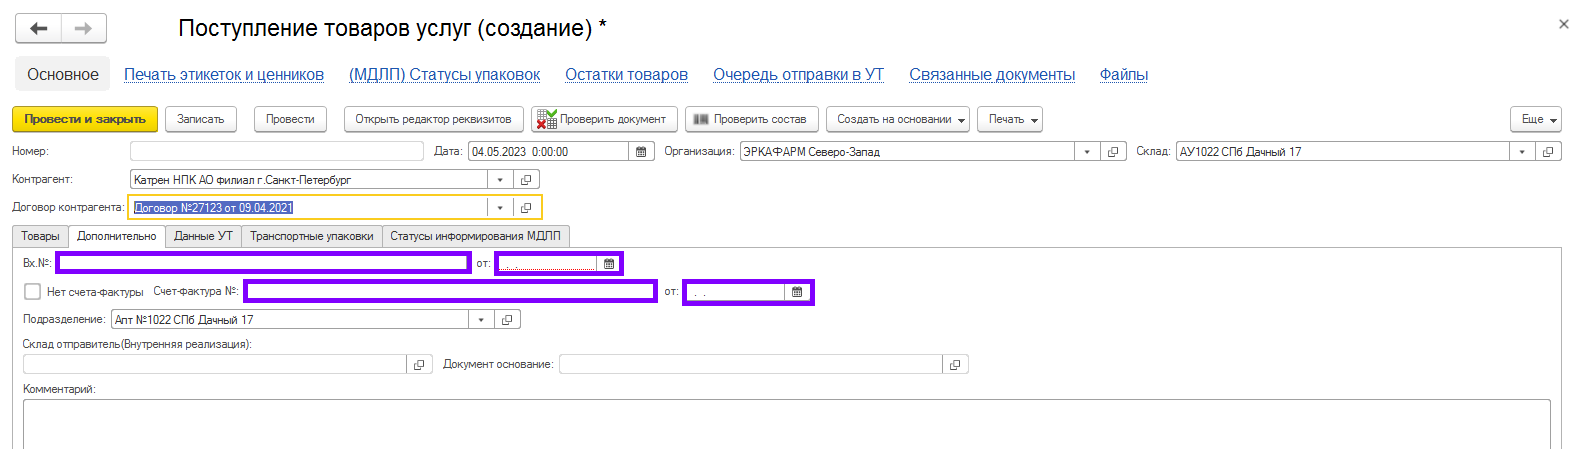Screen dimensions: 1583x449
Task: Open the Остатки товаров link
Action: 626,75
